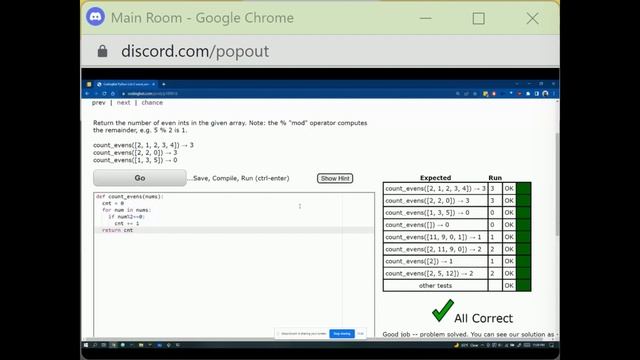The width and height of the screenshot is (640, 360).
Task: Click the 'return cnt' line in the editor
Action: (x=118, y=230)
